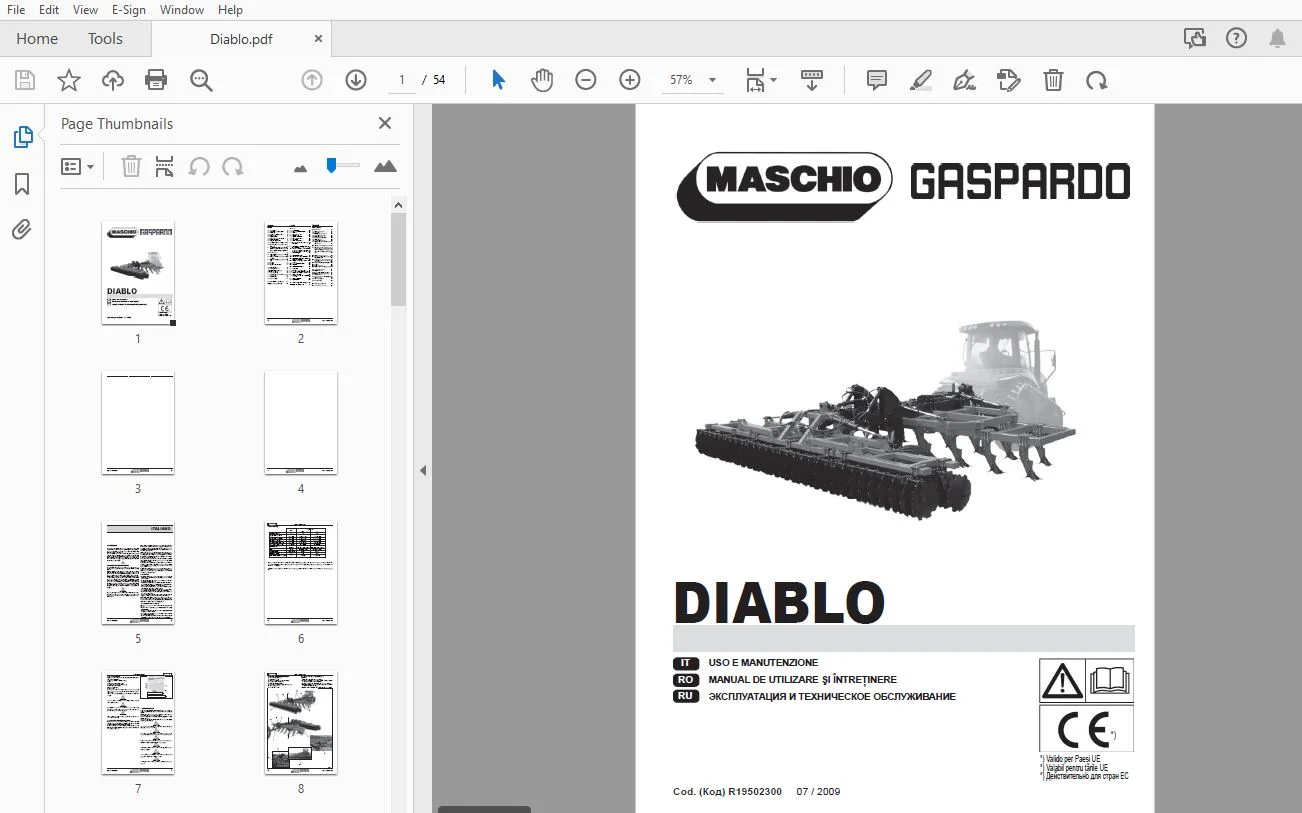
Task: Rotate thumbnails clockwise in the panel
Action: click(x=233, y=166)
